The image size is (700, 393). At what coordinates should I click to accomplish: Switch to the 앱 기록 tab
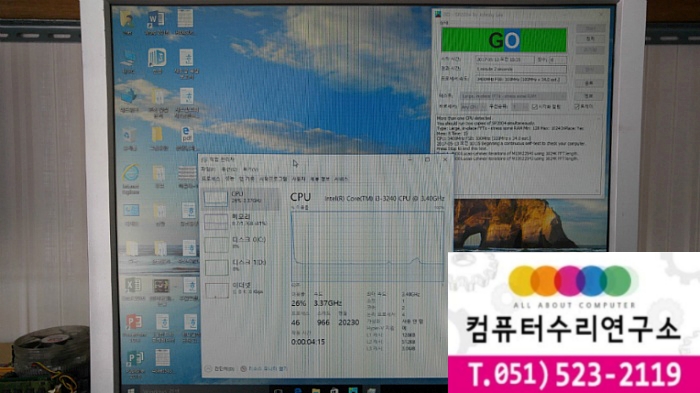(x=246, y=179)
